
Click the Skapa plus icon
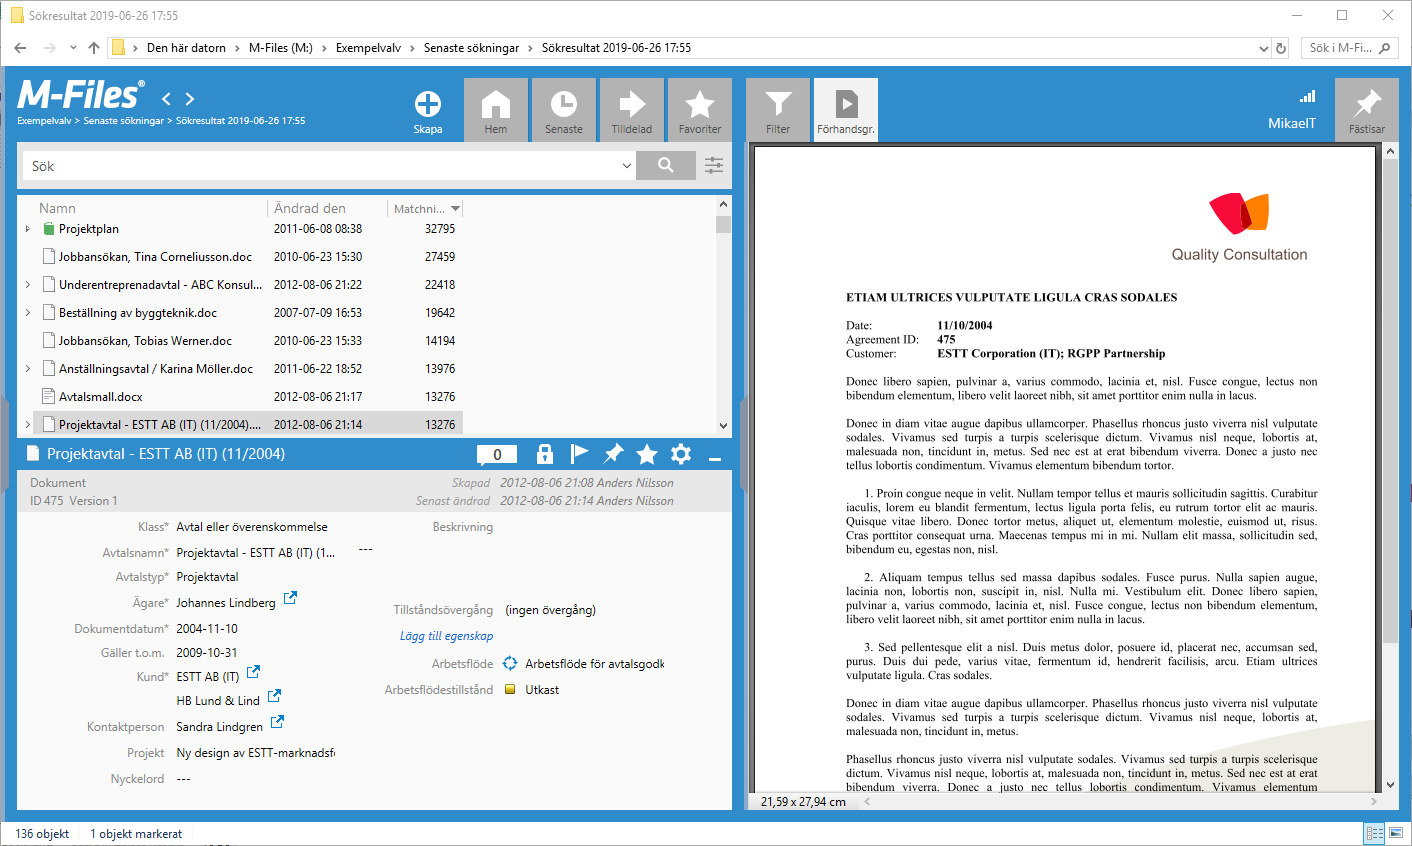point(427,105)
